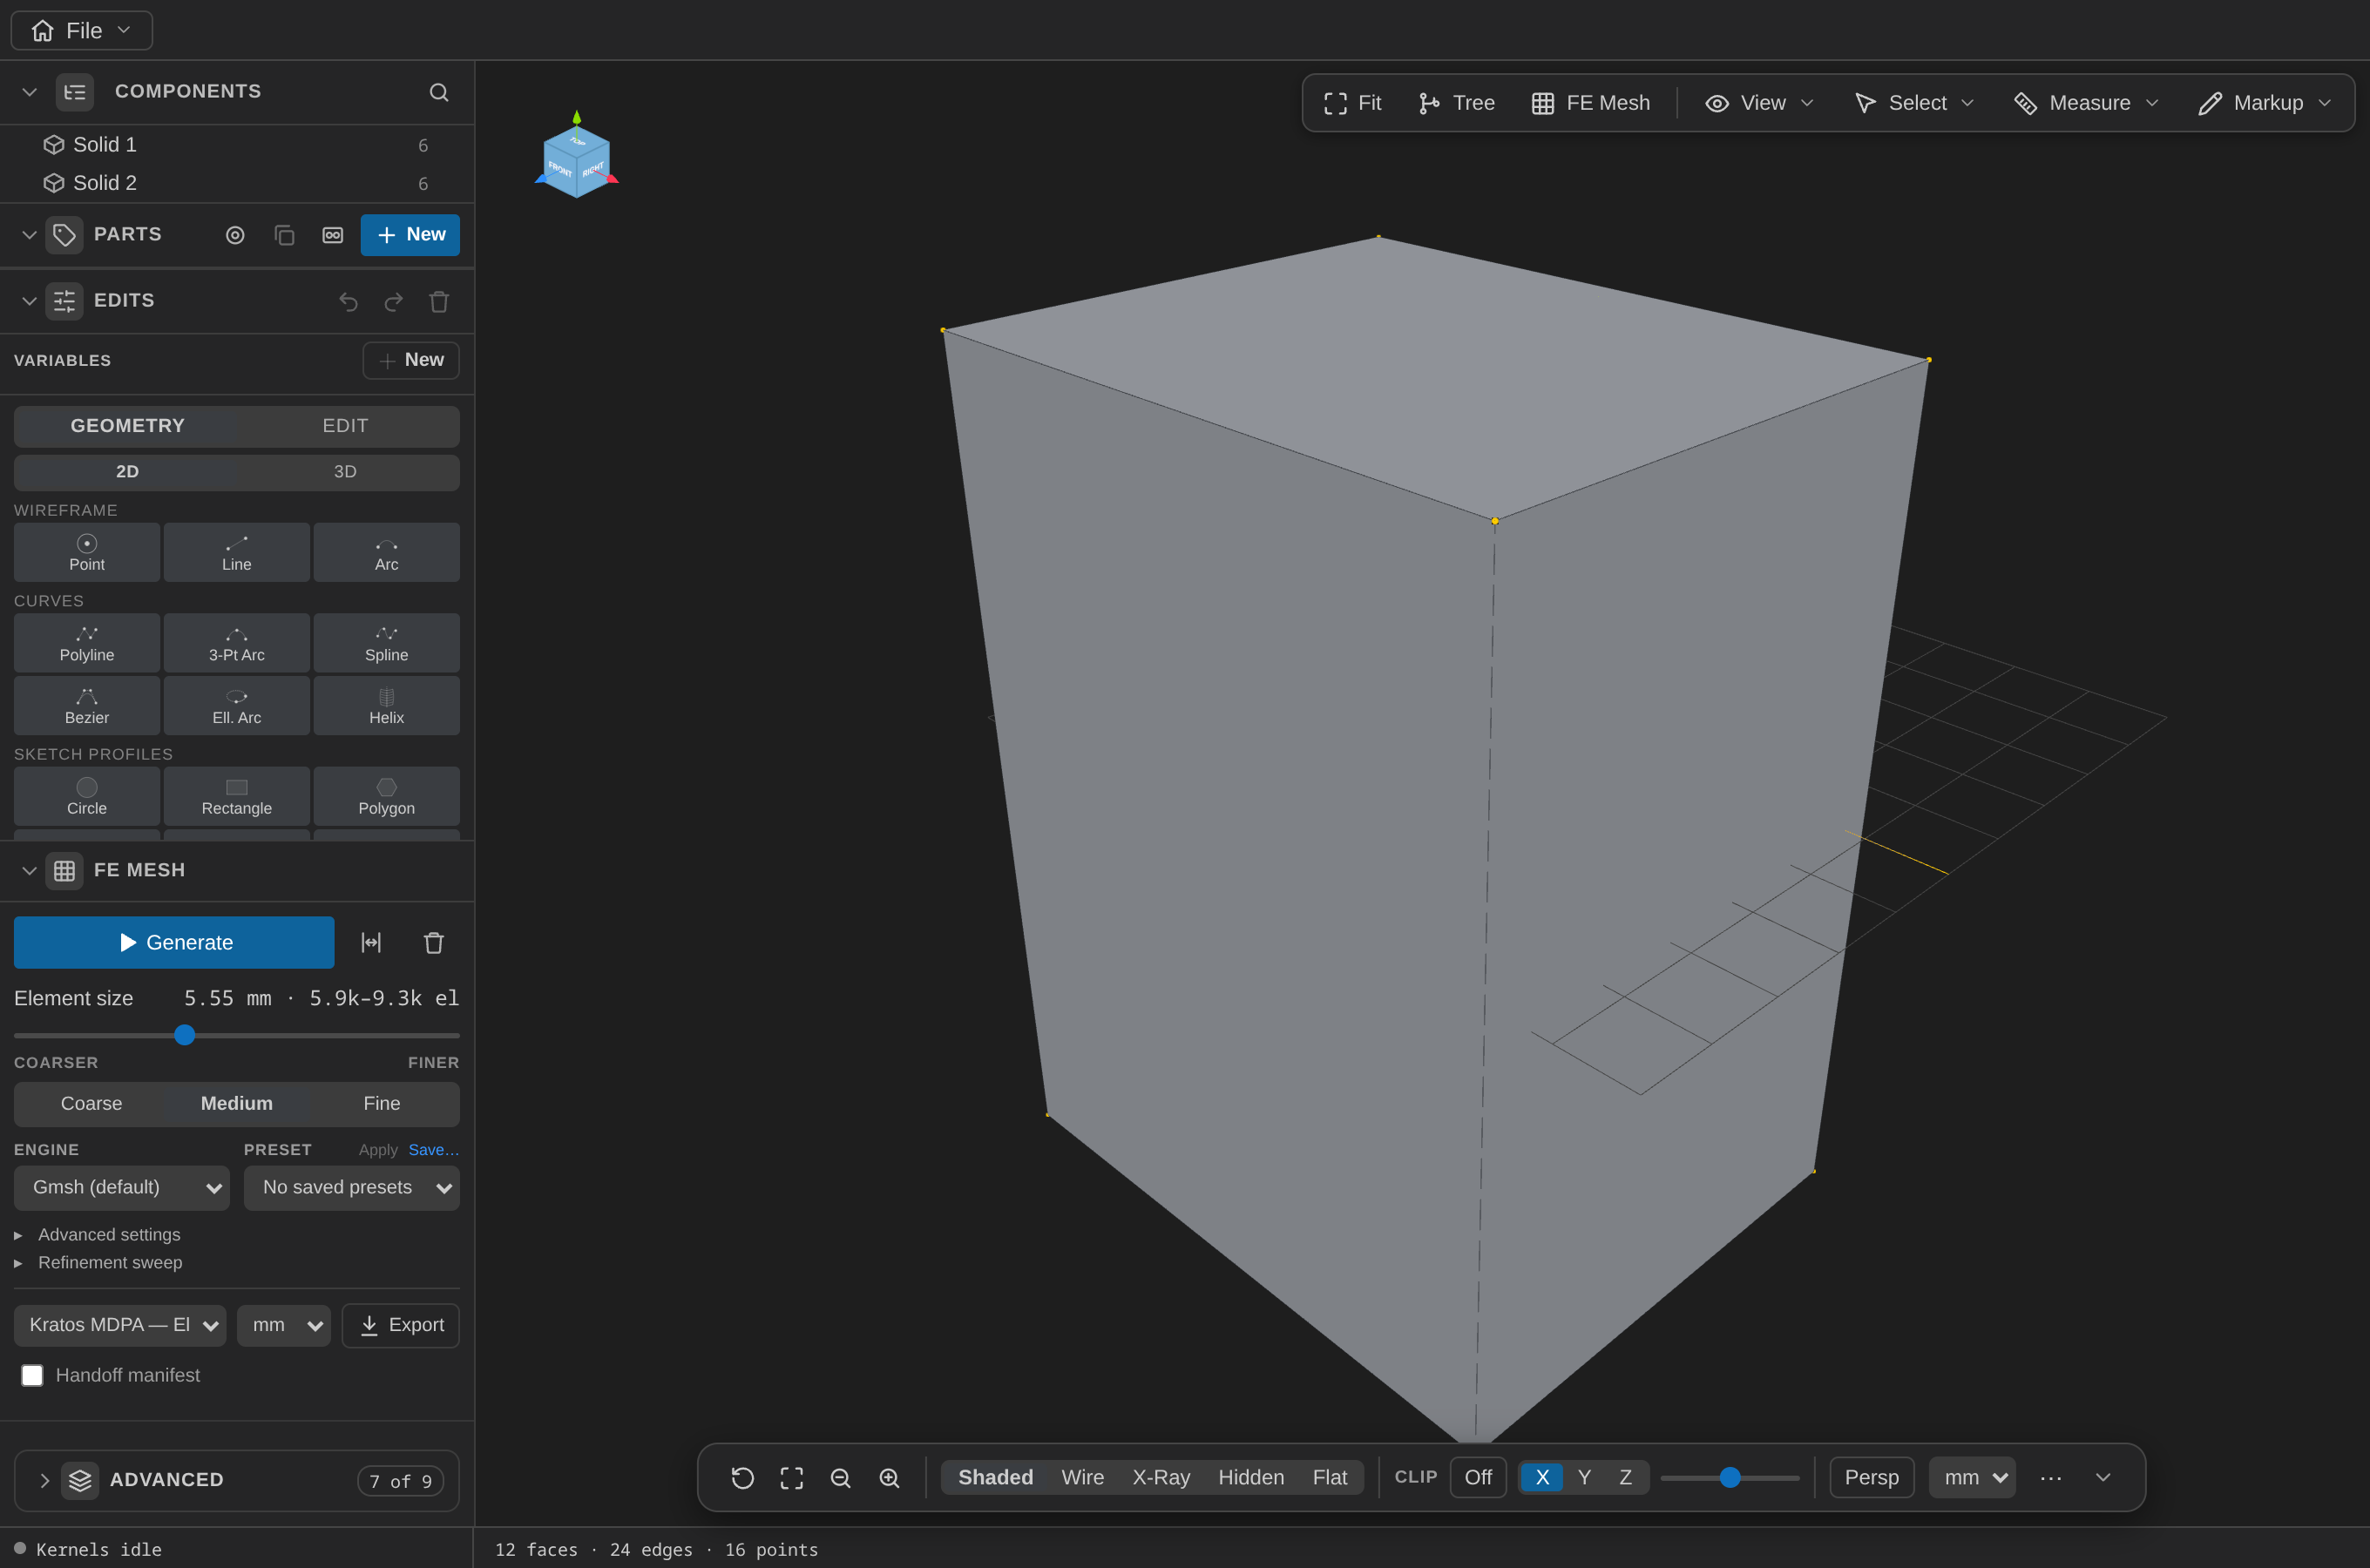The width and height of the screenshot is (2370, 1568).
Task: Expand Advanced settings disclosure
Action: [x=98, y=1235]
